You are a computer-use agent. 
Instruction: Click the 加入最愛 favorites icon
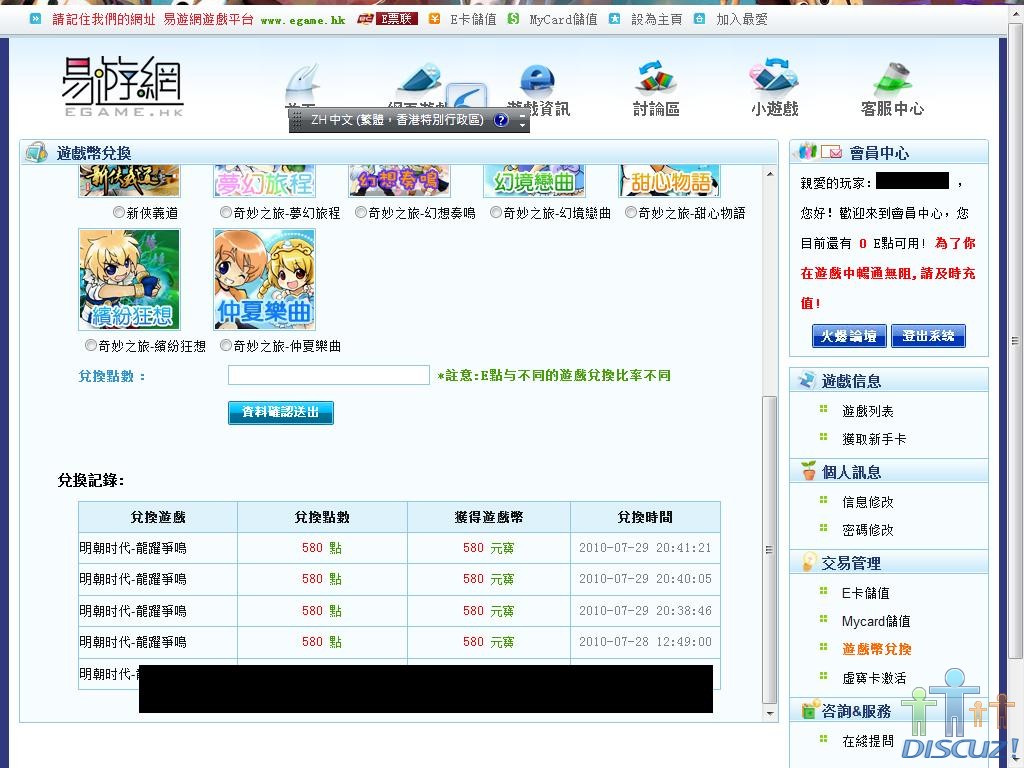click(x=699, y=19)
